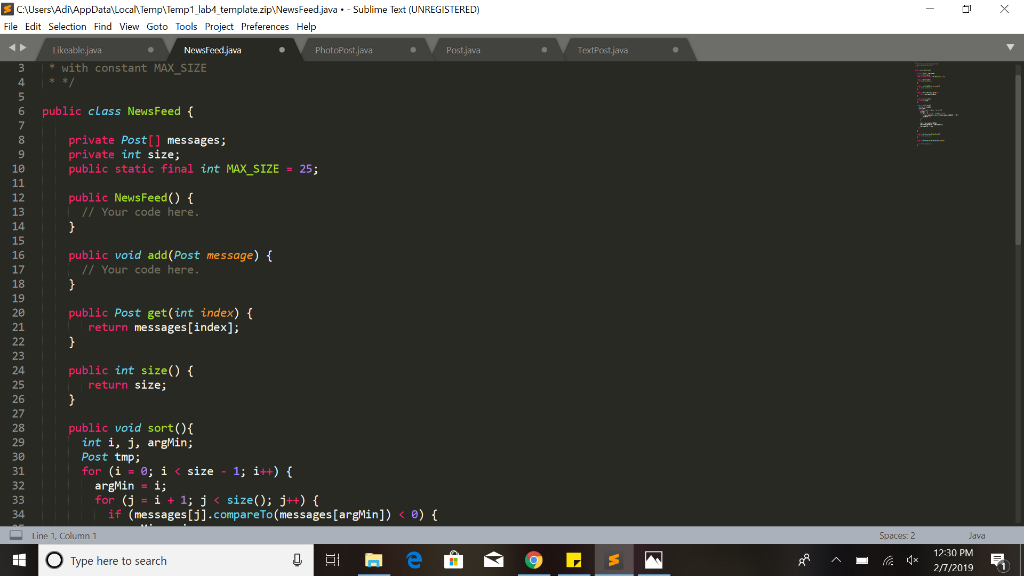The image size is (1024, 576).
Task: Open Task View on the taskbar
Action: 332,560
